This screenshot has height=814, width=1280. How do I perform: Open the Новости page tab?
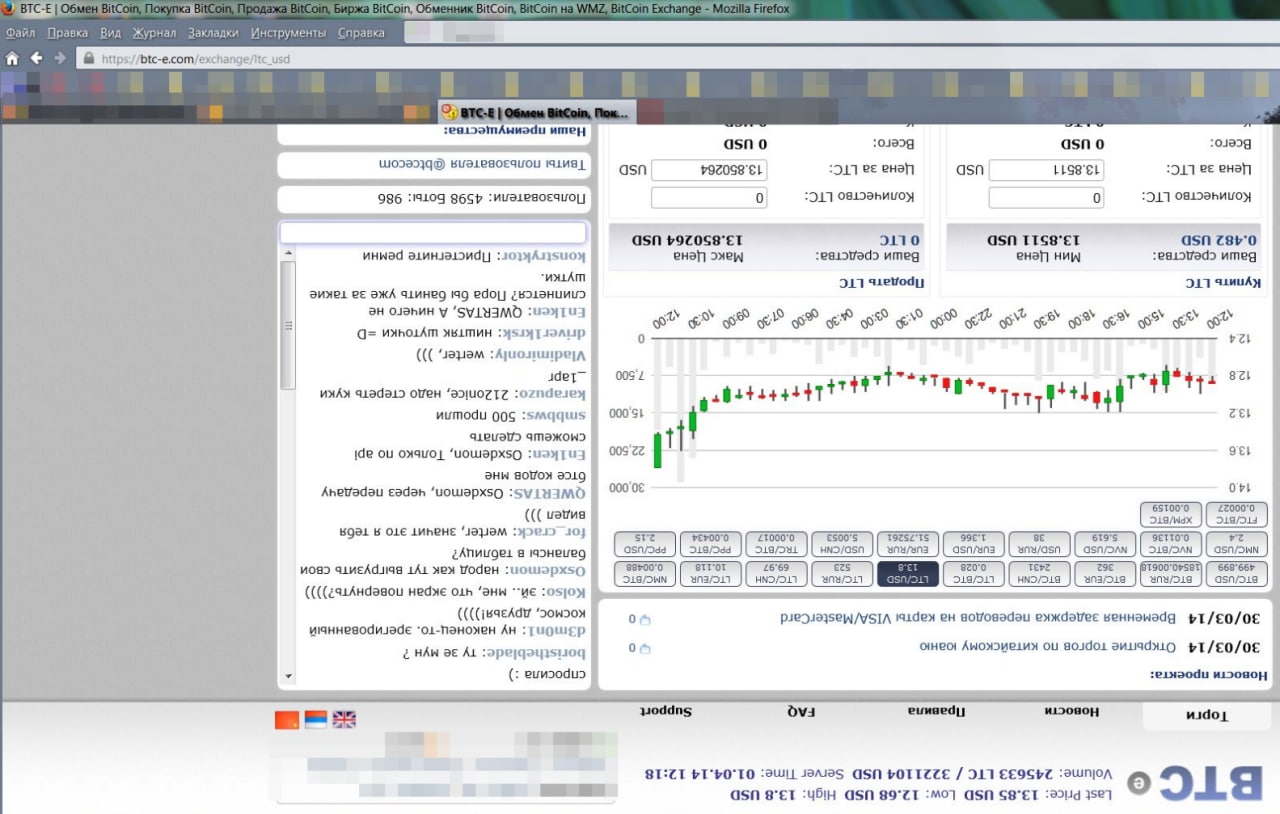pos(1073,711)
